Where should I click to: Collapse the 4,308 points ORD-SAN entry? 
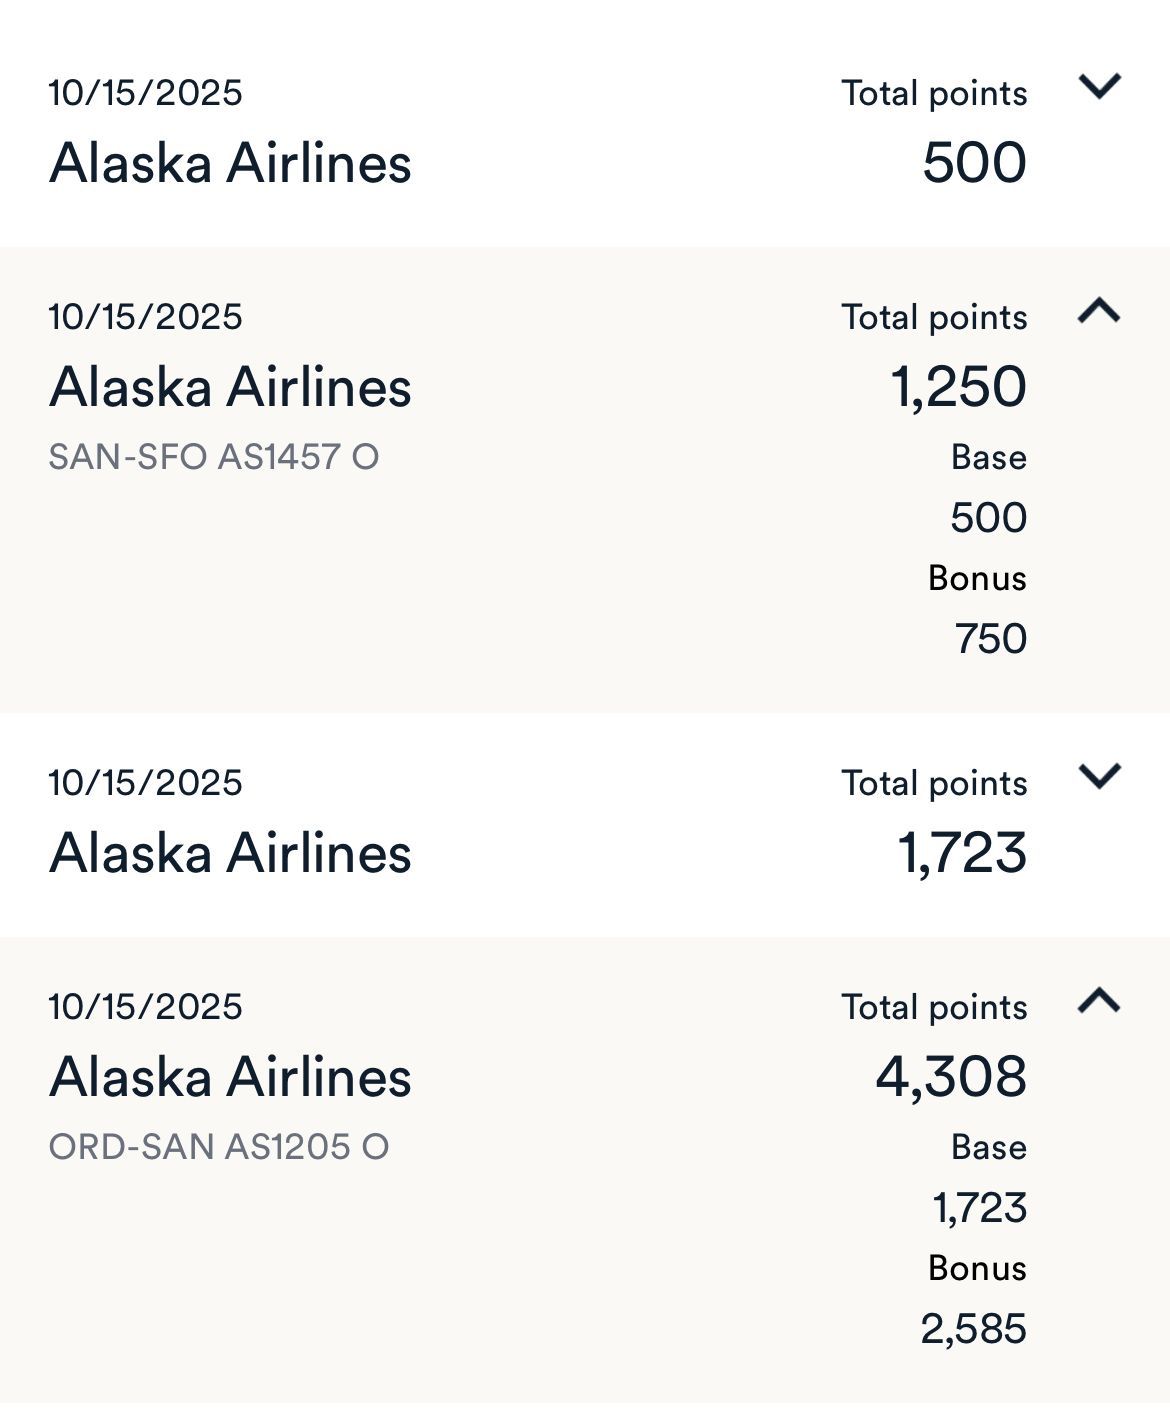pos(1099,1000)
